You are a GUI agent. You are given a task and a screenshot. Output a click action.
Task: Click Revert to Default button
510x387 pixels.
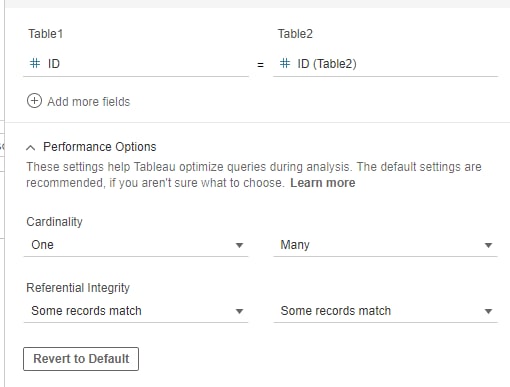tap(81, 359)
